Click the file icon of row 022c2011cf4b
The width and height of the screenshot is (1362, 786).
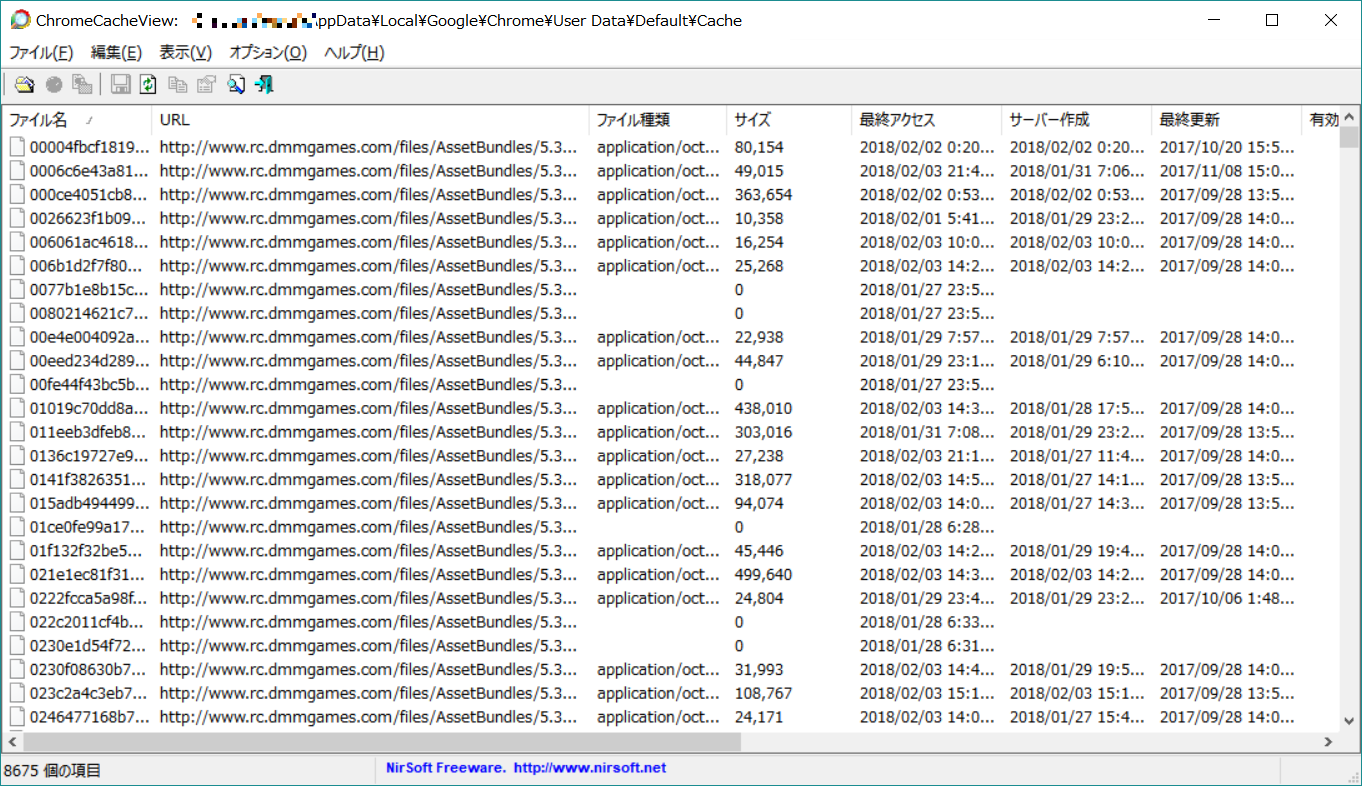click(x=17, y=622)
